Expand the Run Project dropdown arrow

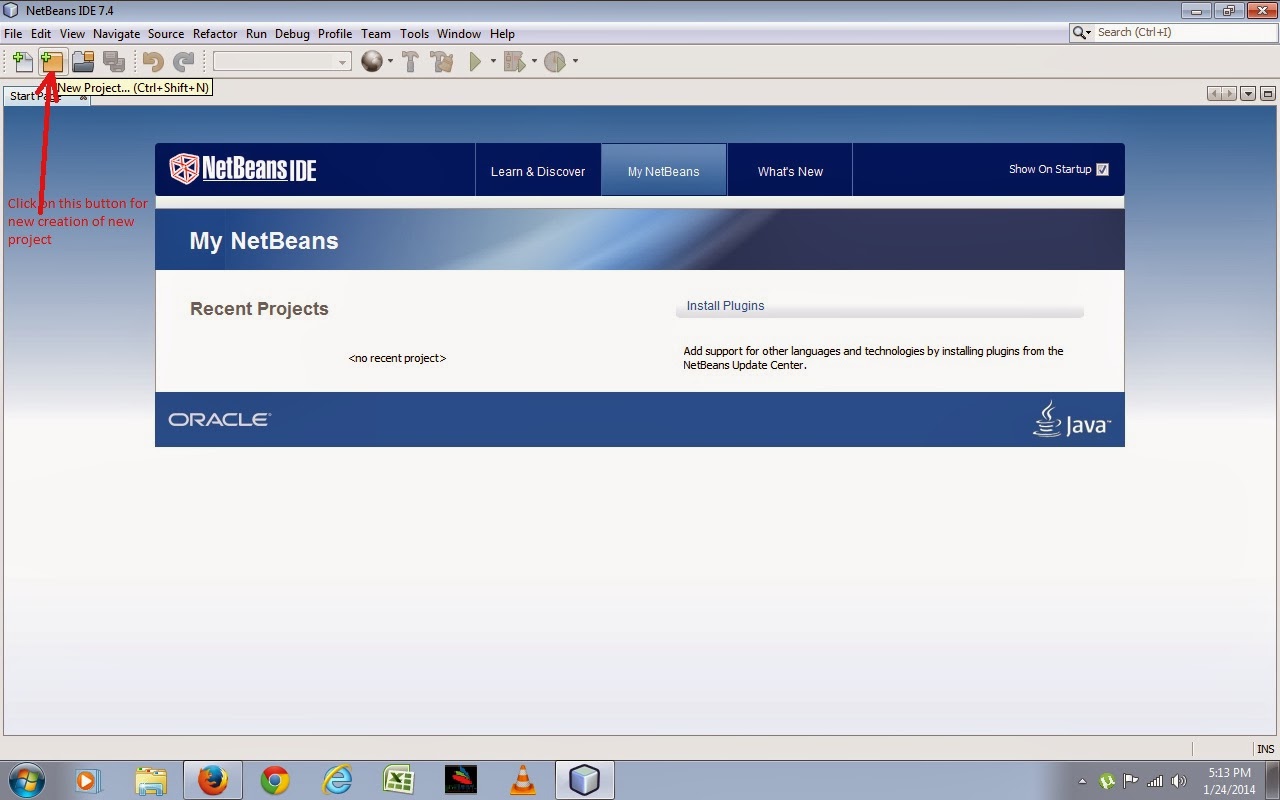pos(493,62)
